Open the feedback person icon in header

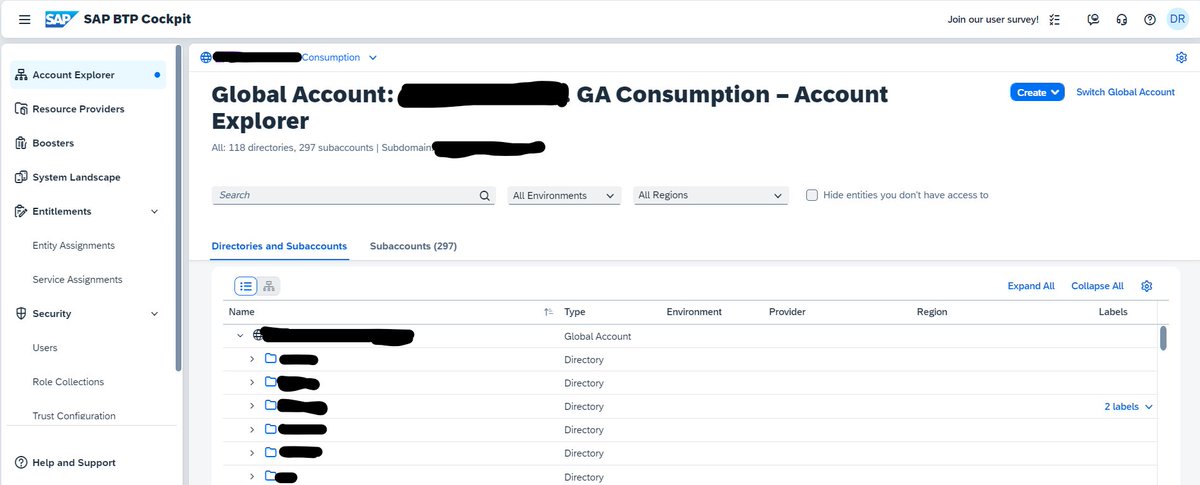click(1094, 20)
